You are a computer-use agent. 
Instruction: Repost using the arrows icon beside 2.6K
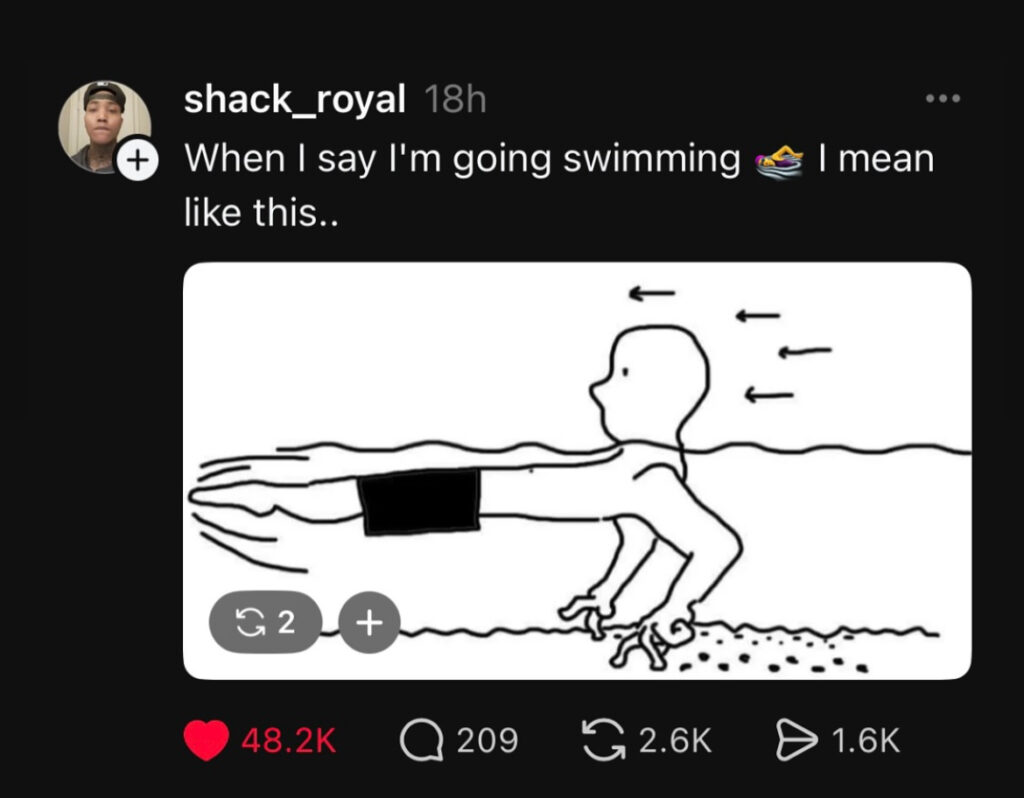click(605, 741)
